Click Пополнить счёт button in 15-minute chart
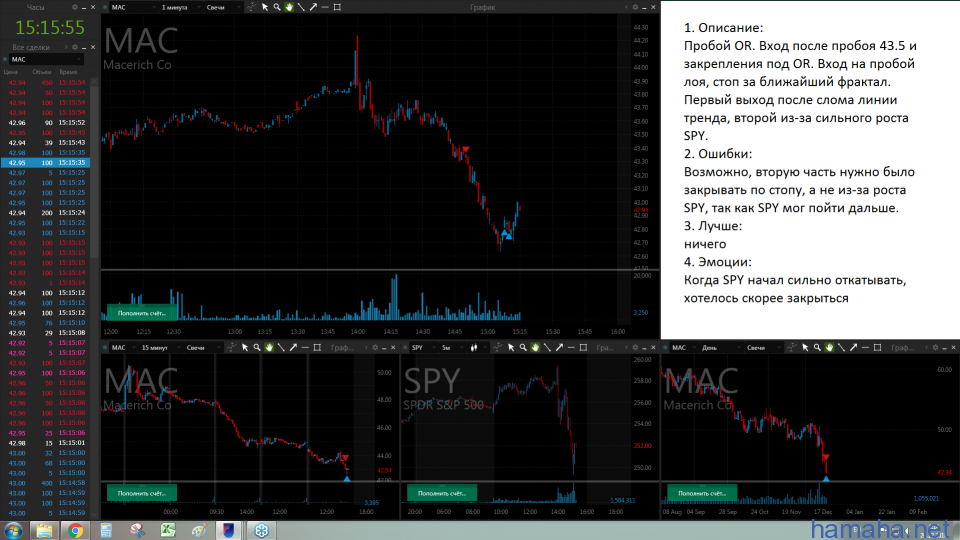 point(142,493)
